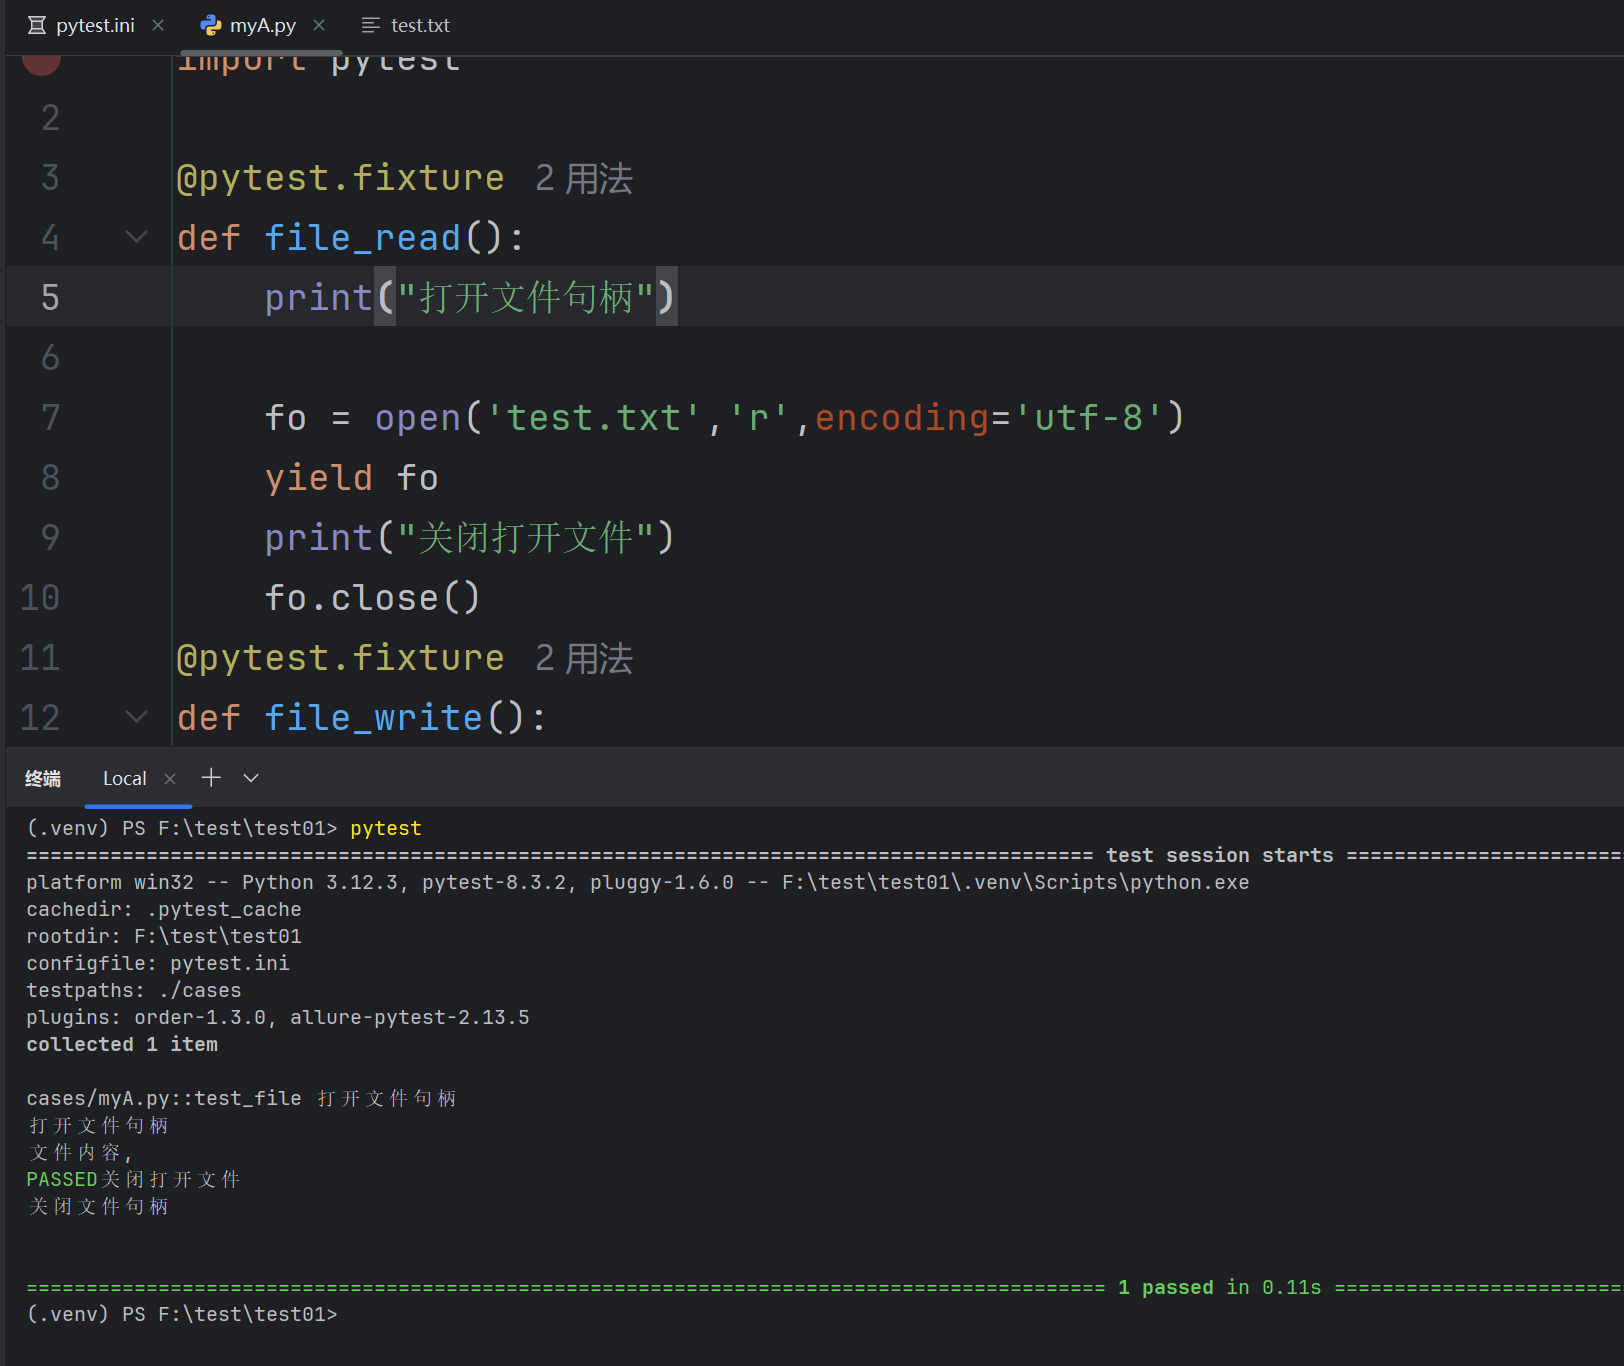Remove the breakpoint on line 1
1624x1366 pixels.
[x=41, y=64]
